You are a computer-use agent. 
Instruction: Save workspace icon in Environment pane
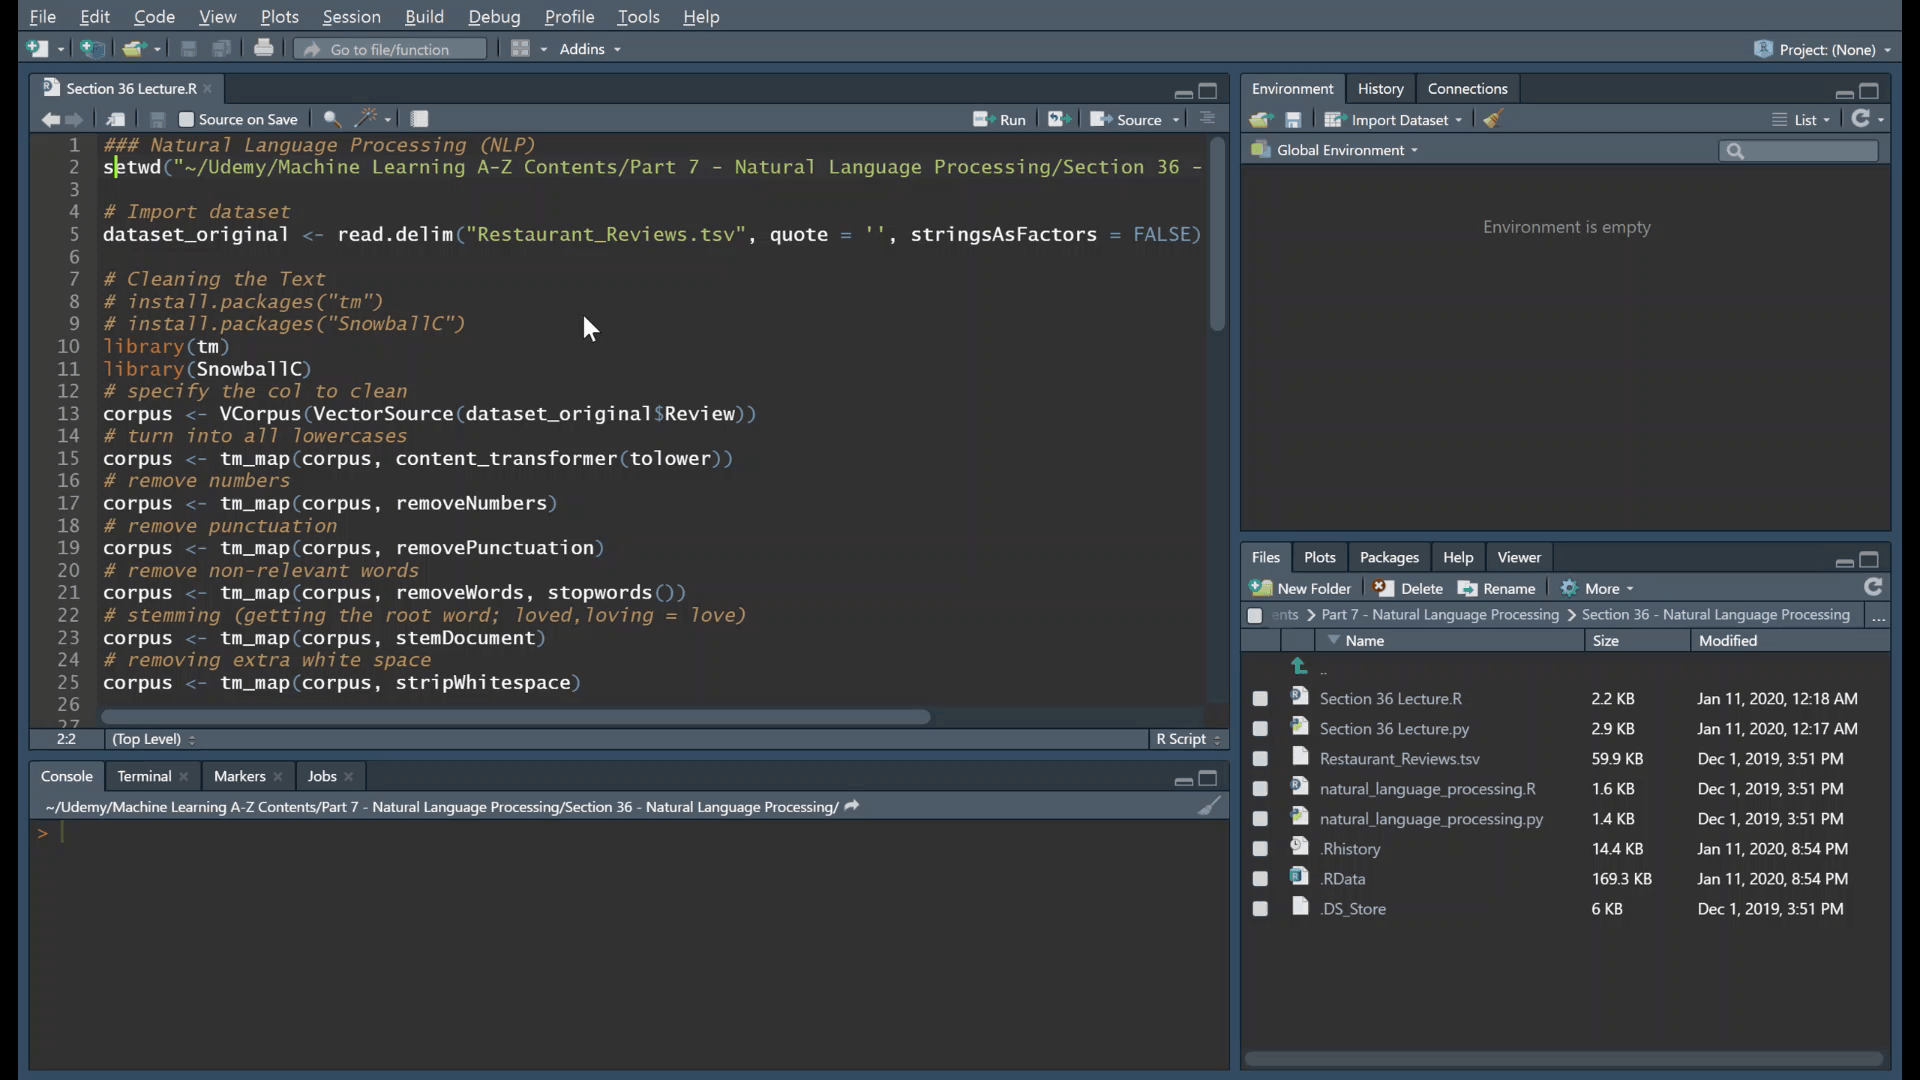(x=1293, y=120)
